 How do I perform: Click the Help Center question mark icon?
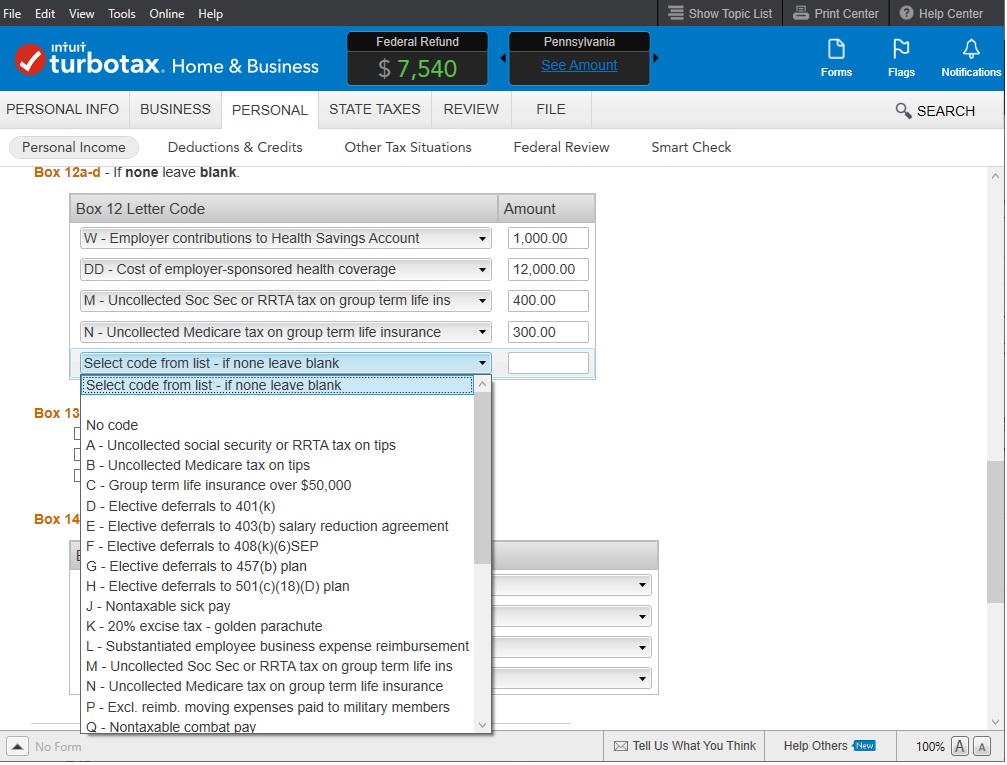point(906,13)
